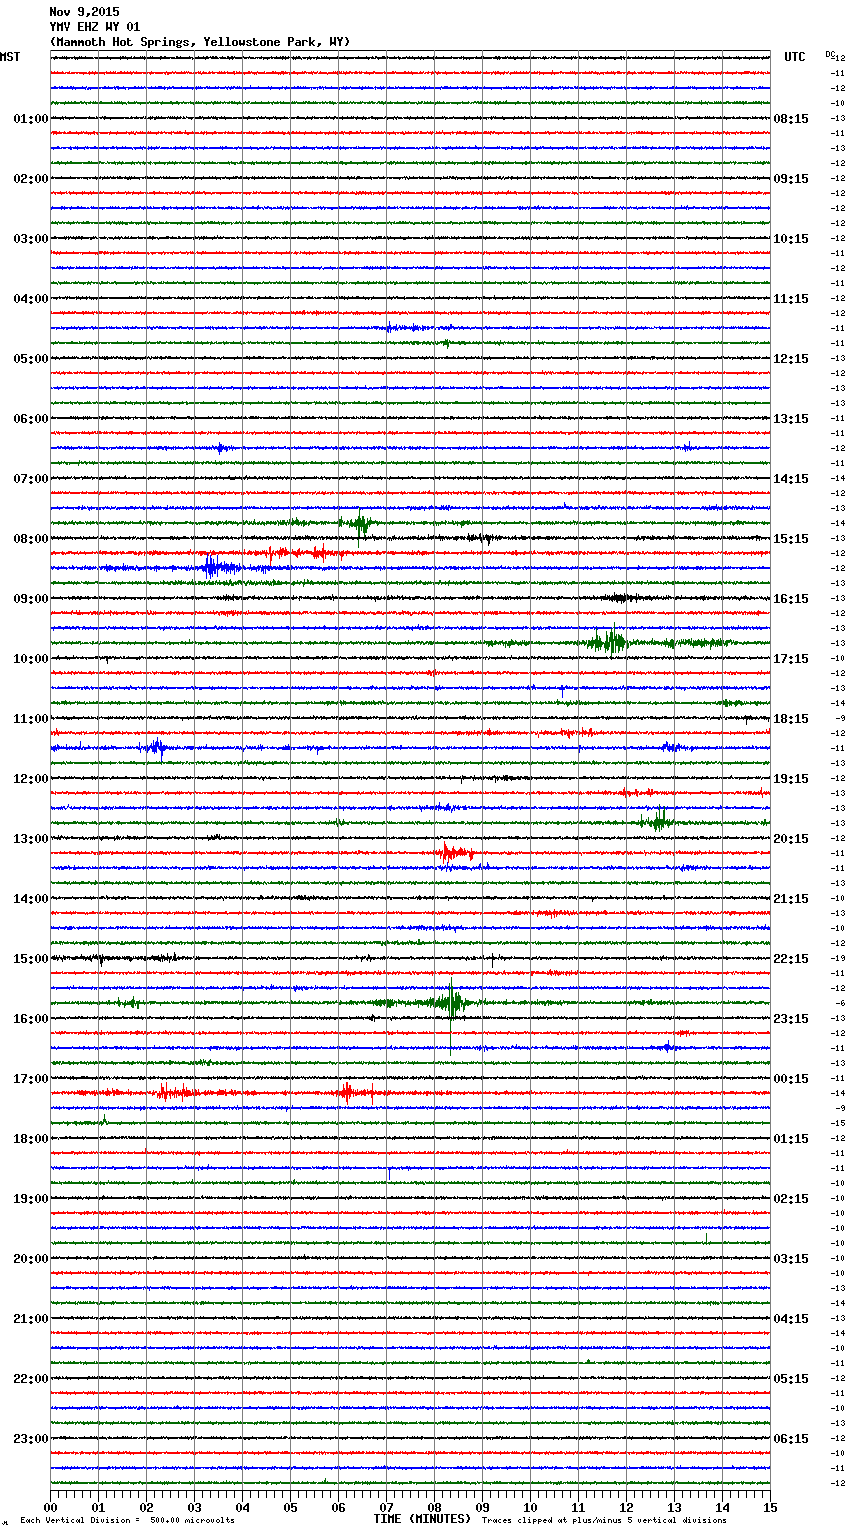
Task: Select the 18:00 MST time label
Action: coord(31,1139)
